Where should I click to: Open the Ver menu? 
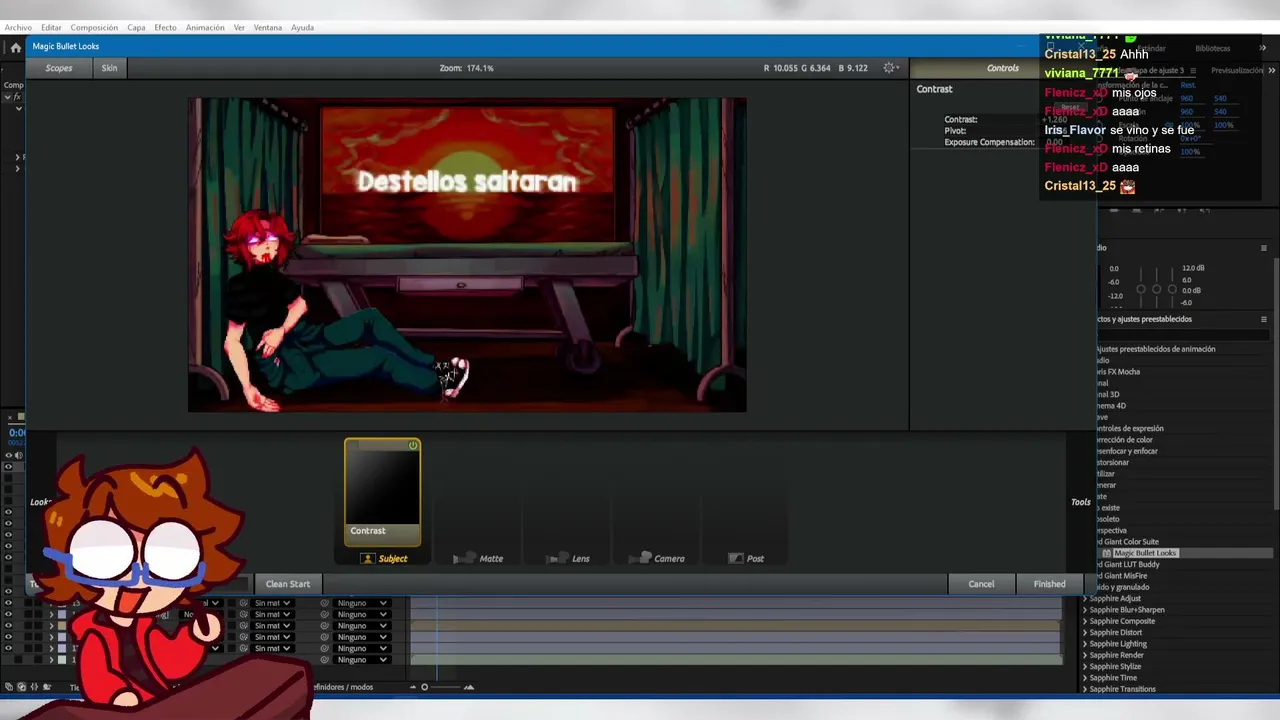pos(239,28)
